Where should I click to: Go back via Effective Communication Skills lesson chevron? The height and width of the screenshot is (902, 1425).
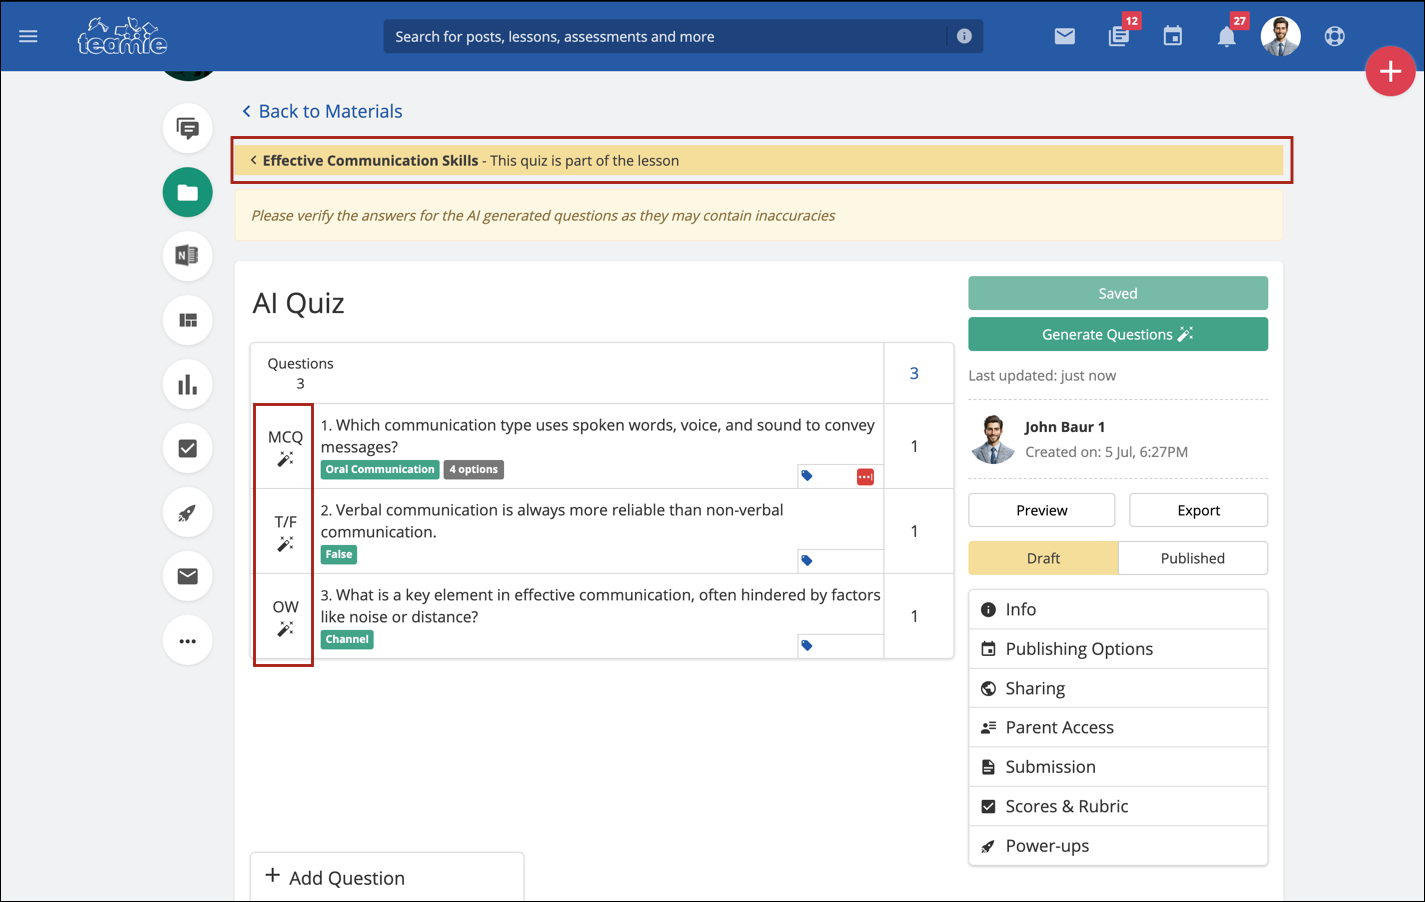pyautogui.click(x=253, y=160)
